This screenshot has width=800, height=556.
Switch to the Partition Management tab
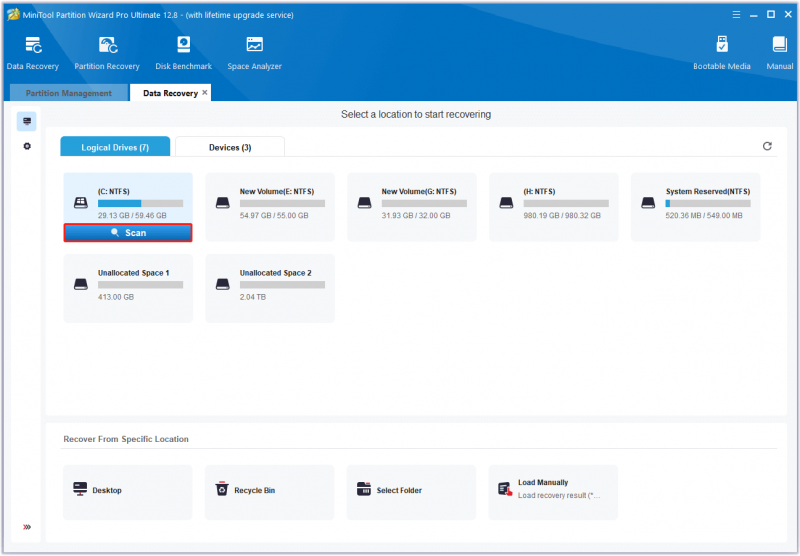[x=69, y=93]
